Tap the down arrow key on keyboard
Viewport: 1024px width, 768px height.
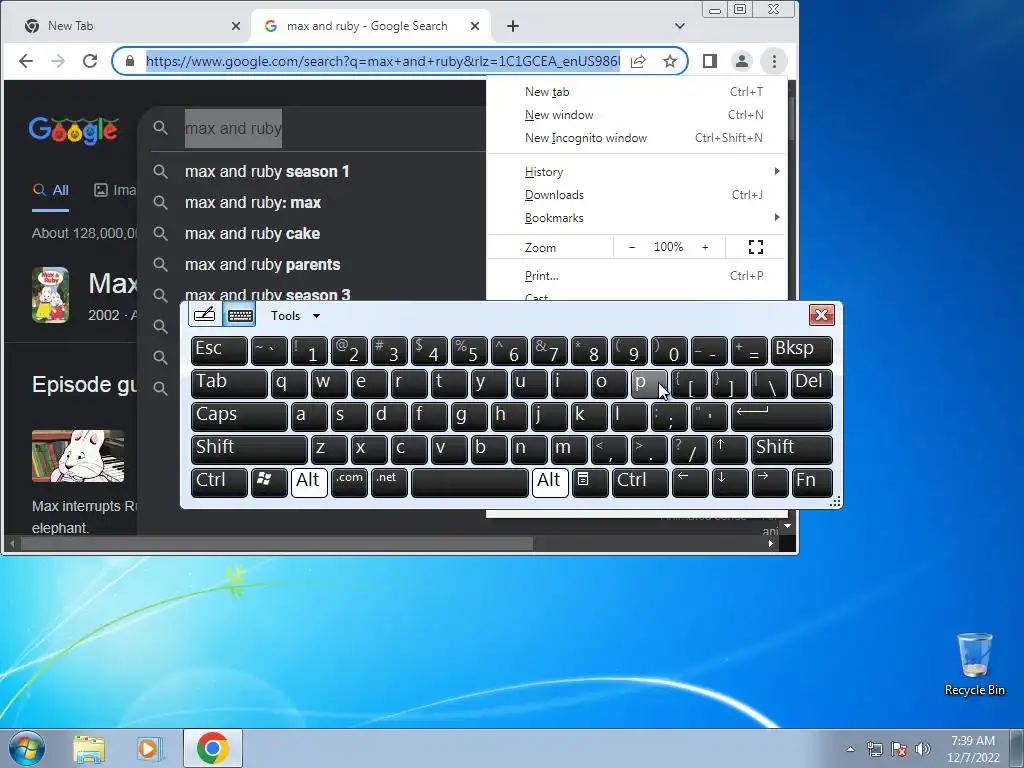point(729,482)
